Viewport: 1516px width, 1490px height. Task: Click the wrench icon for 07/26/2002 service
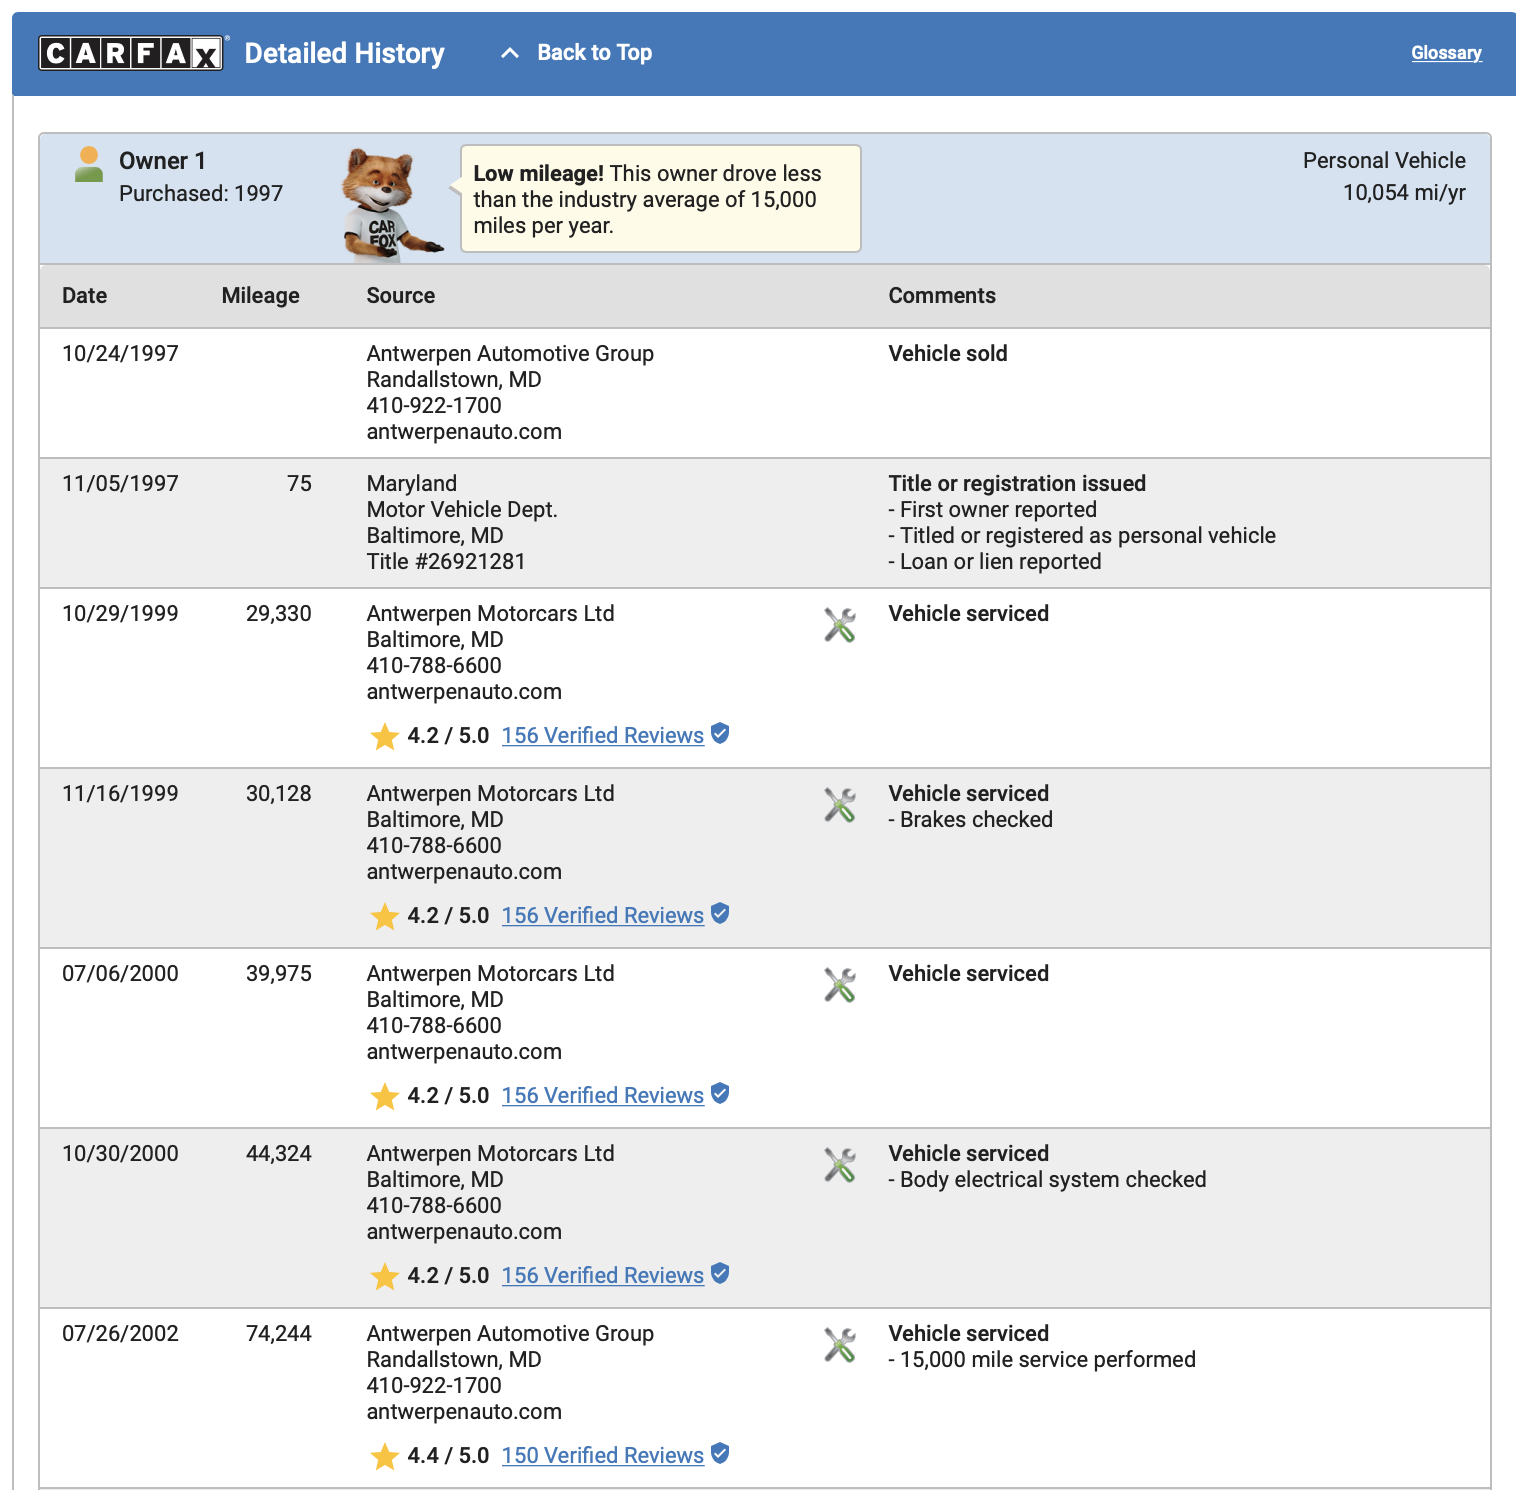tap(840, 1345)
